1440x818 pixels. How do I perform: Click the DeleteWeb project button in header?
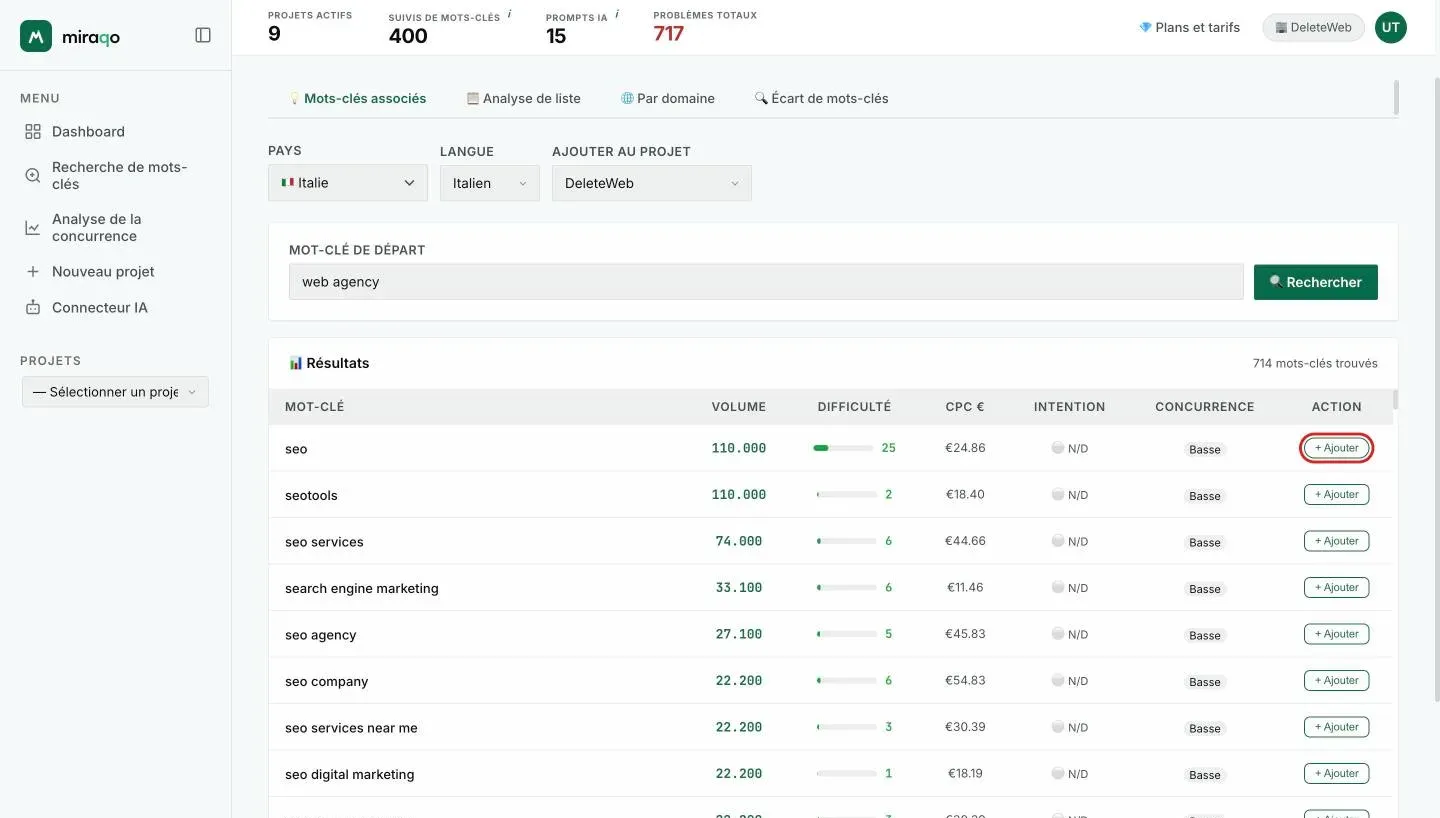tap(1313, 28)
